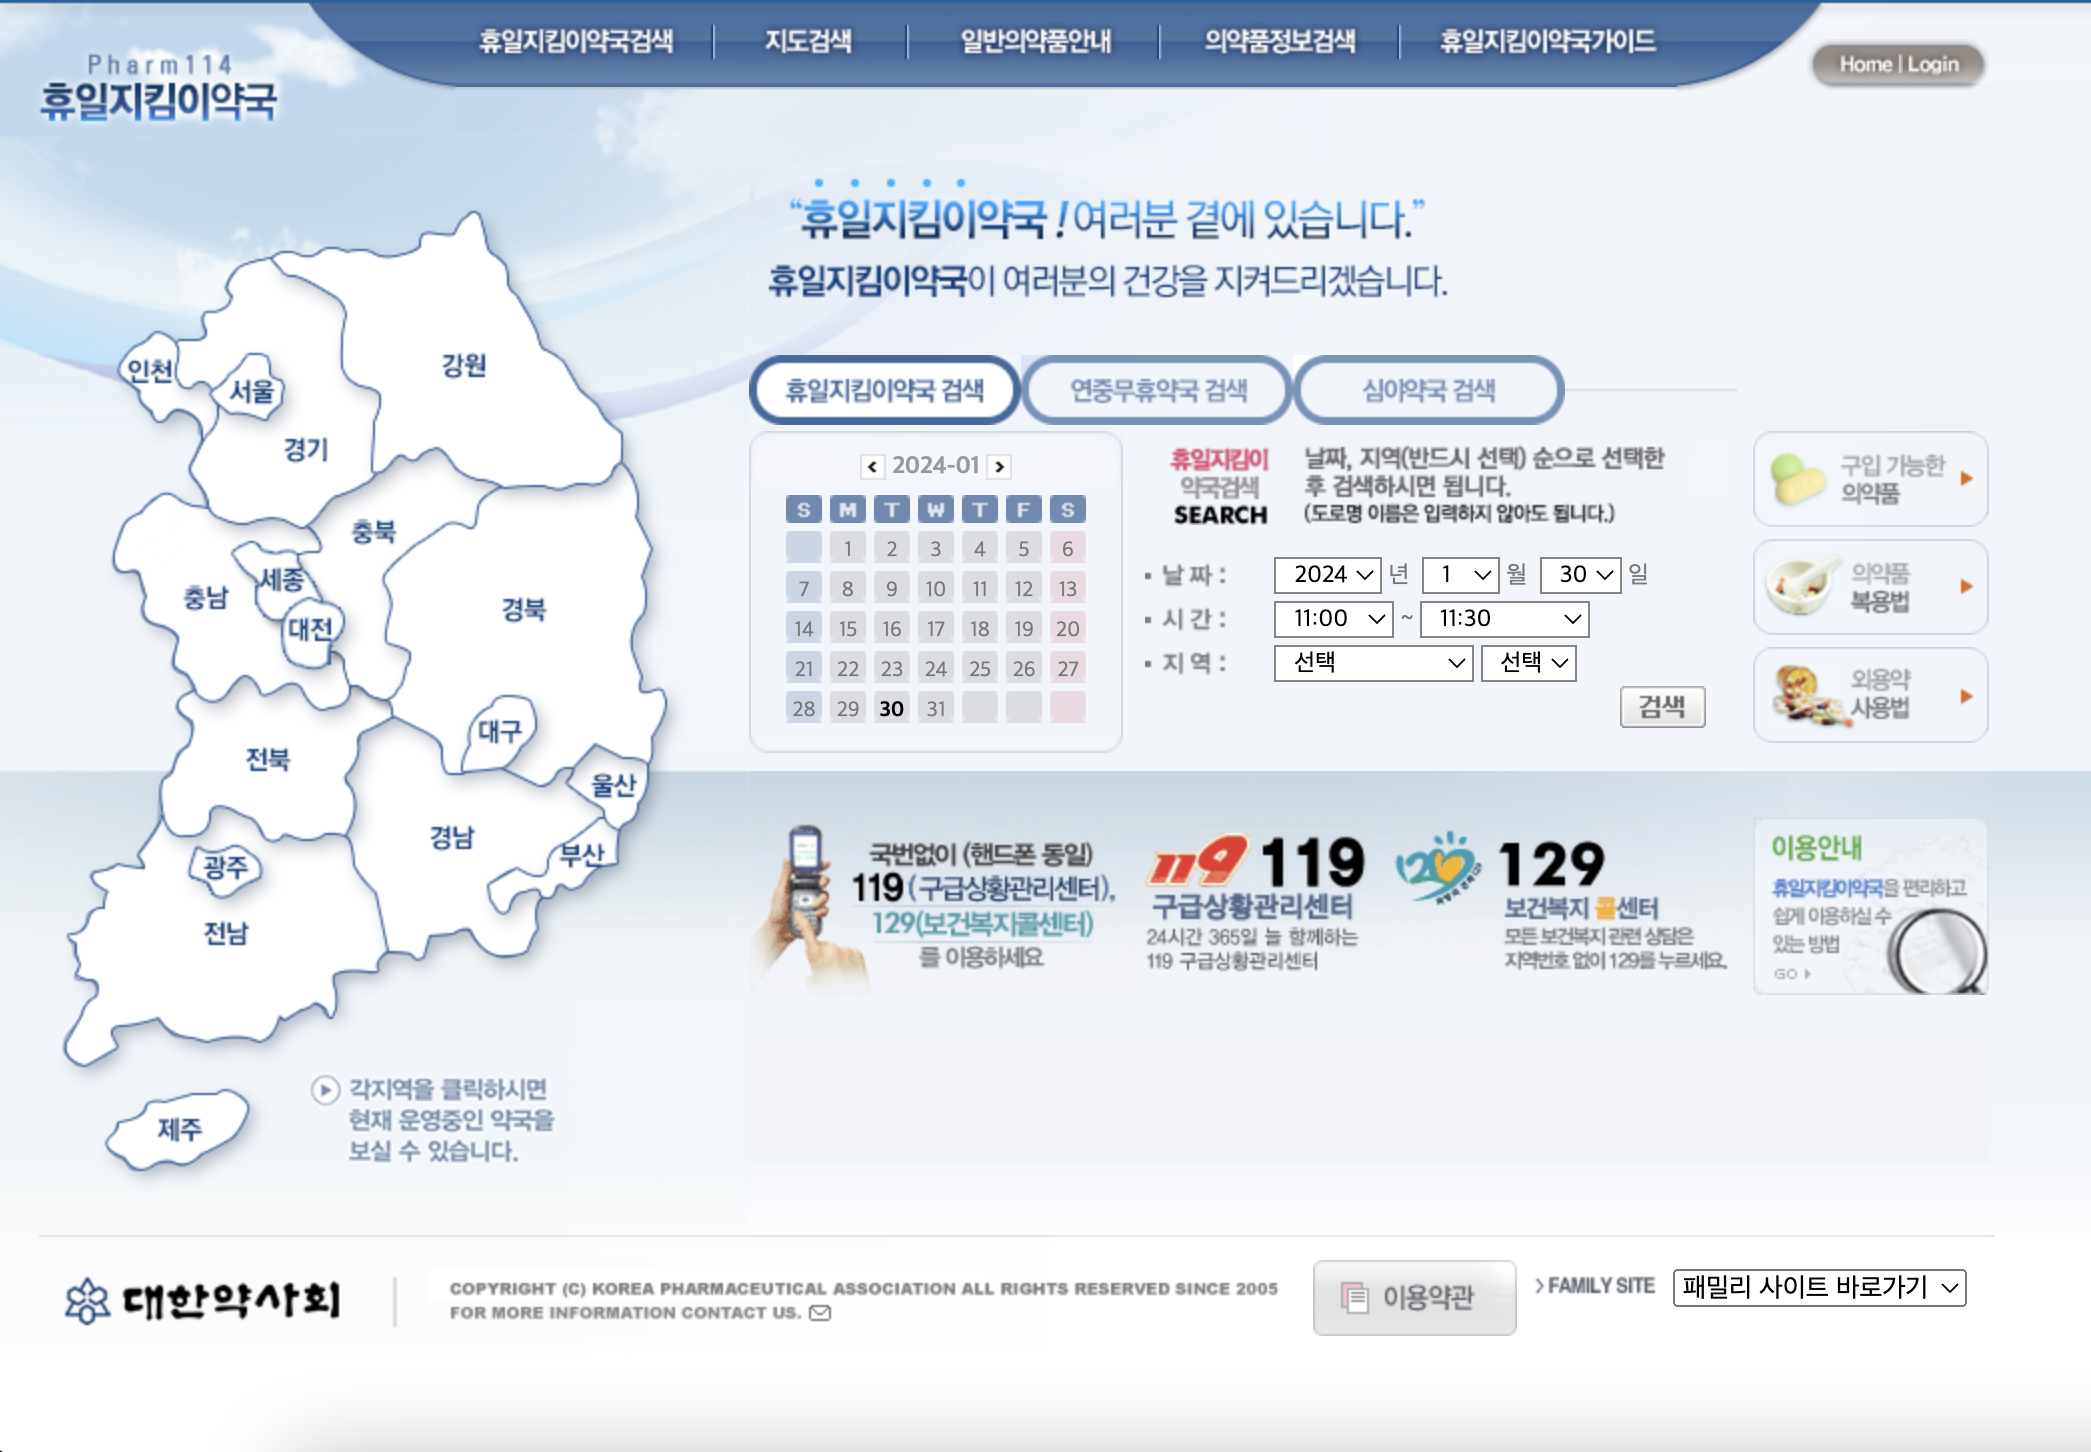Select 제주 region on the map
Viewport: 2091px width, 1452px height.
click(181, 1128)
